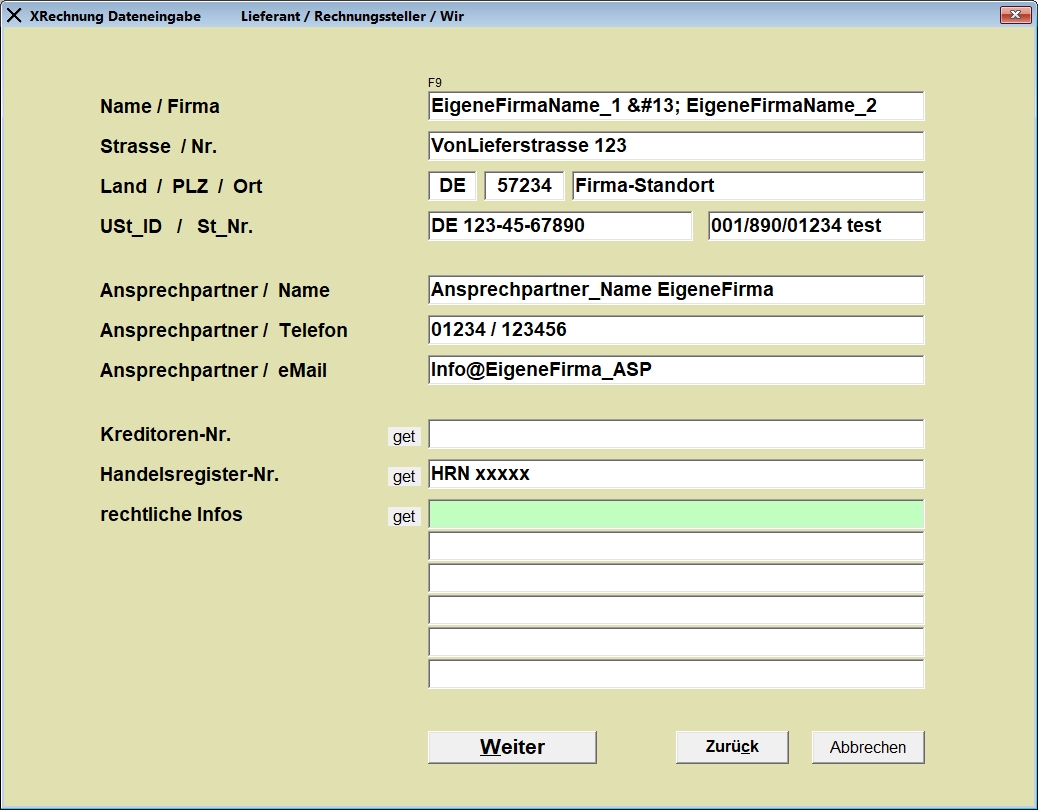The image size is (1038, 810).
Task: Focus the St_Nr. field with 001/890/01234
Action: 816,226
